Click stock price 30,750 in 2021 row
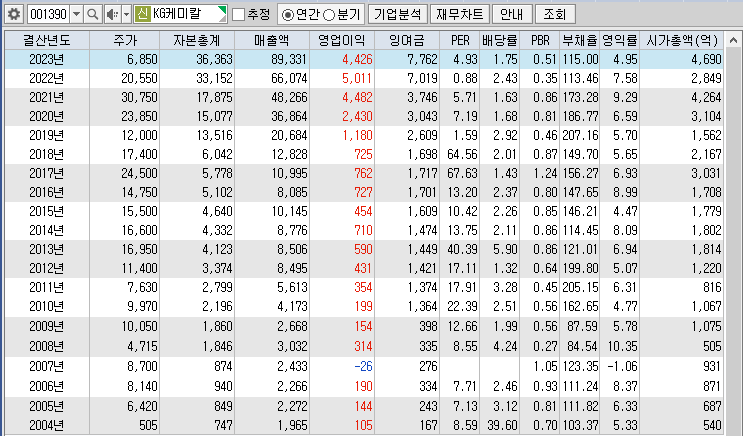 click(139, 97)
